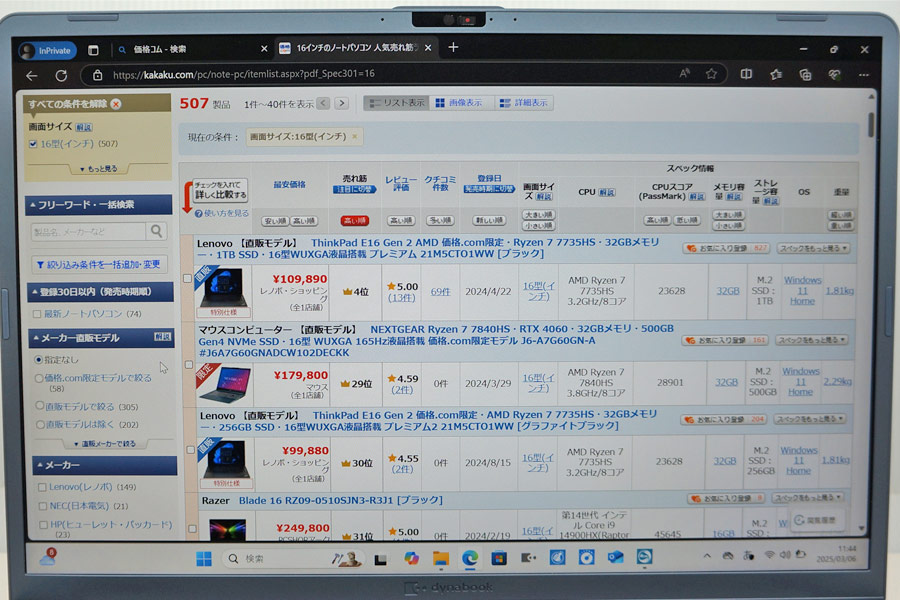Image resolution: width=900 pixels, height=600 pixels.
Task: Switch to the 価格コム - 検索 tab
Action: coord(160,49)
